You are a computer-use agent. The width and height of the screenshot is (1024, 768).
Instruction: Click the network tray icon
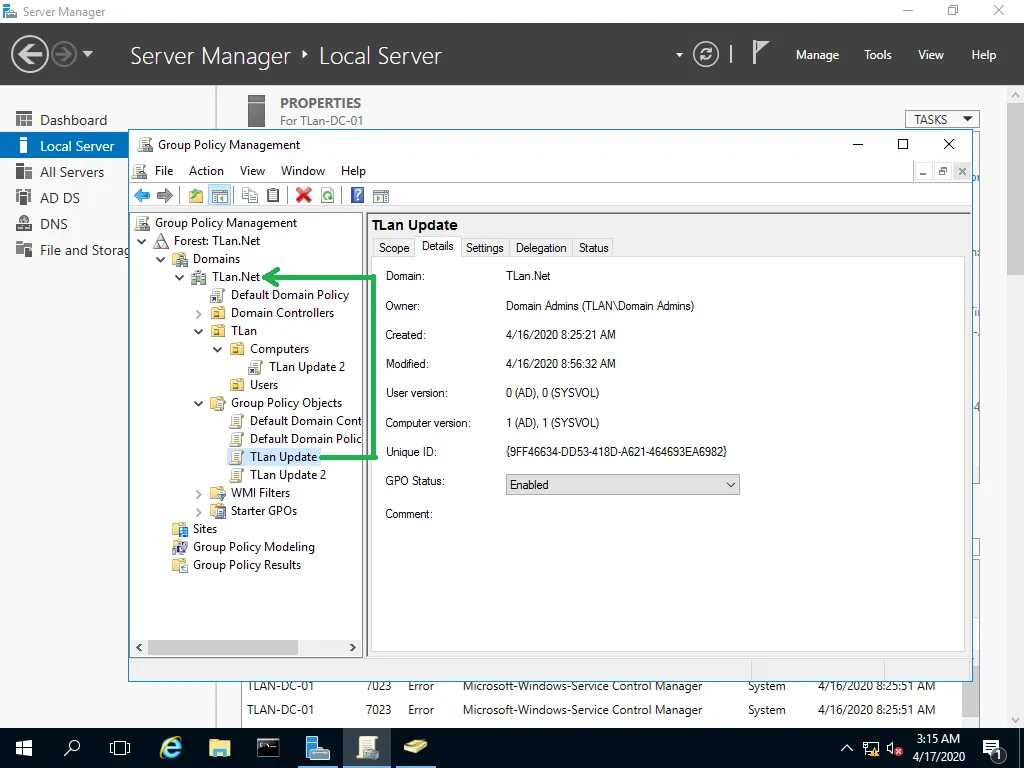871,749
